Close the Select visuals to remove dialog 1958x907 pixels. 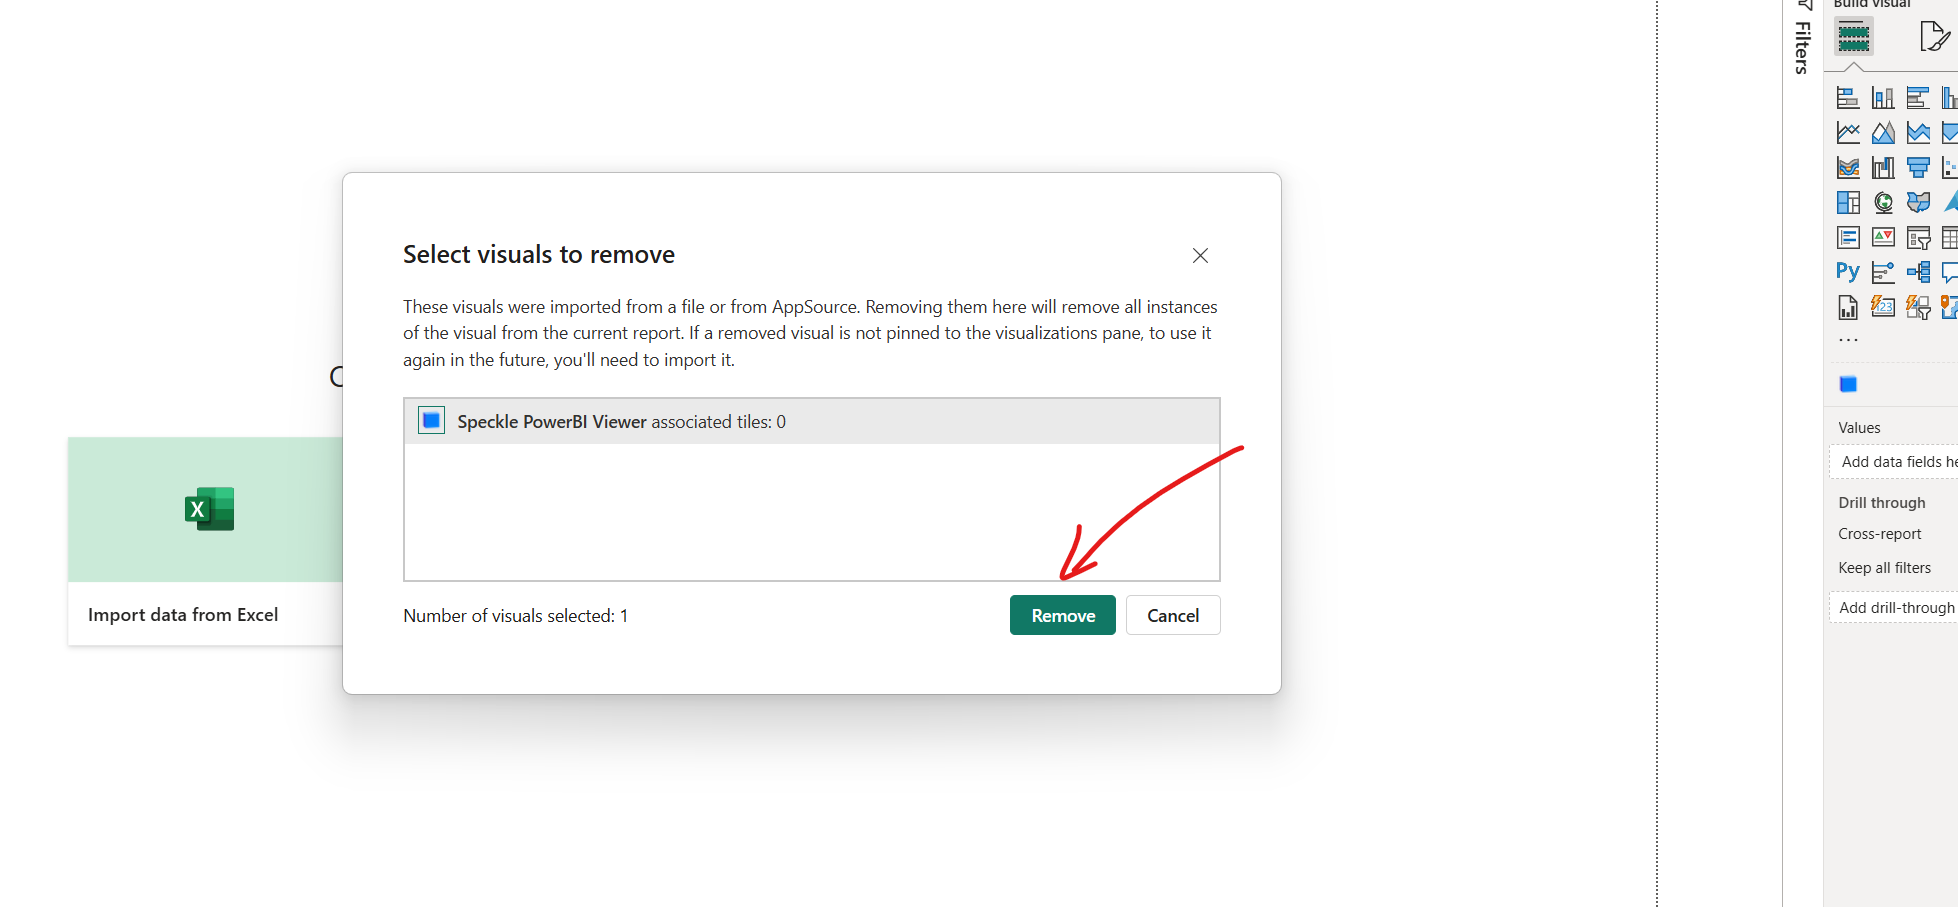(1200, 256)
